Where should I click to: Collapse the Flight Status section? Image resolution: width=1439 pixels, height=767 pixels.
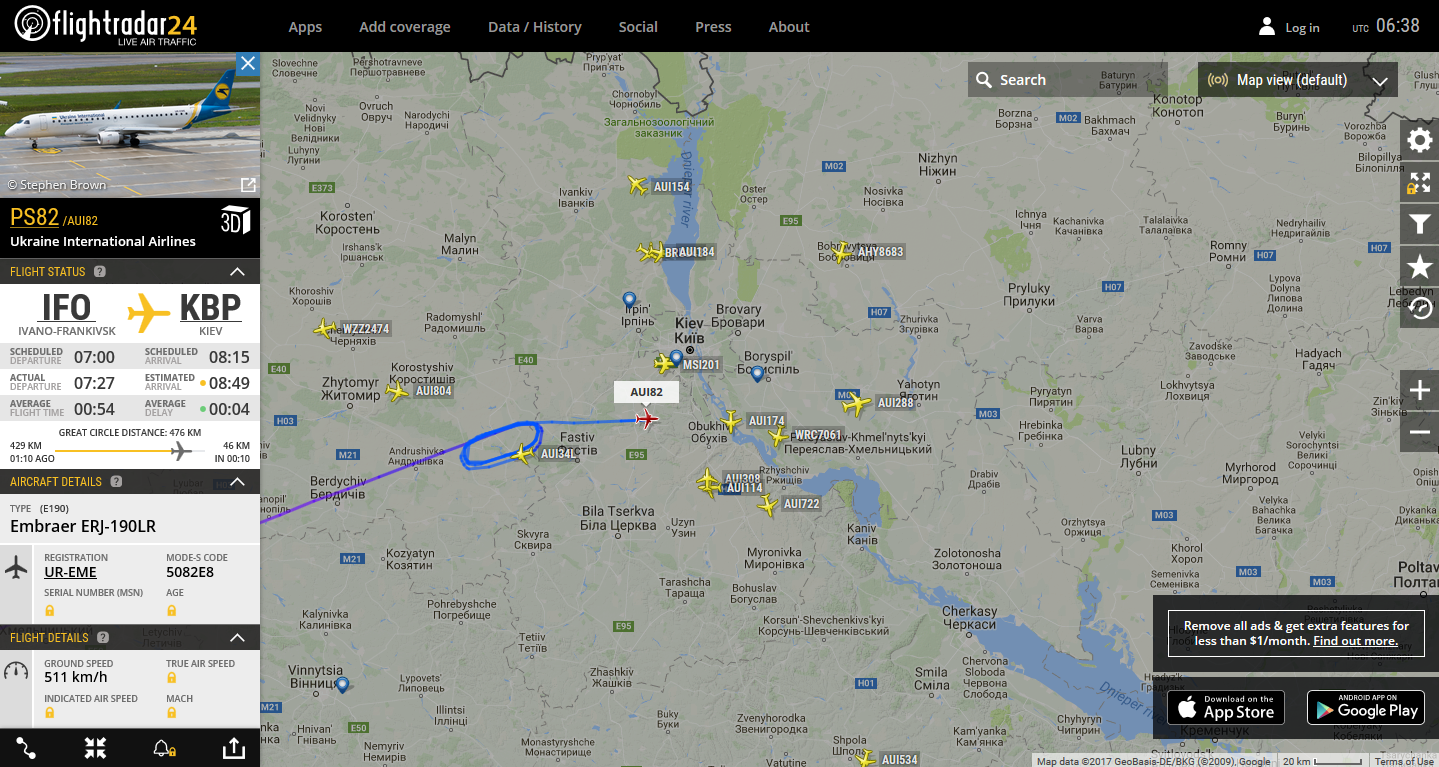(237, 271)
